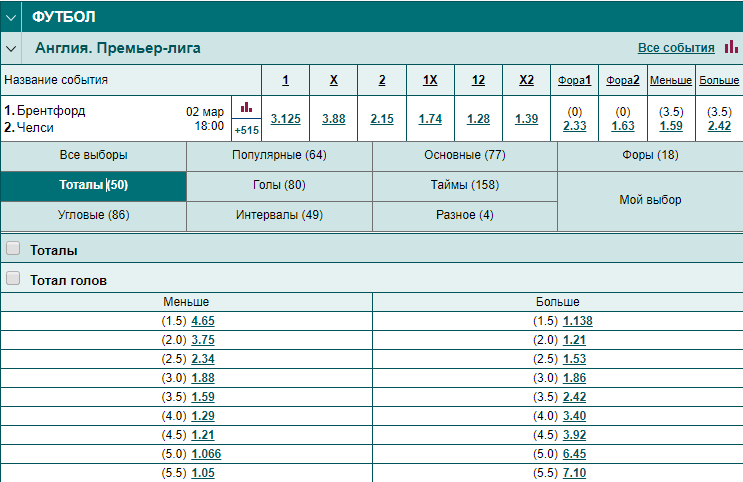Select top-row Меньше (3.5) odds 1.59
This screenshot has width=743, height=482.
pos(671,126)
